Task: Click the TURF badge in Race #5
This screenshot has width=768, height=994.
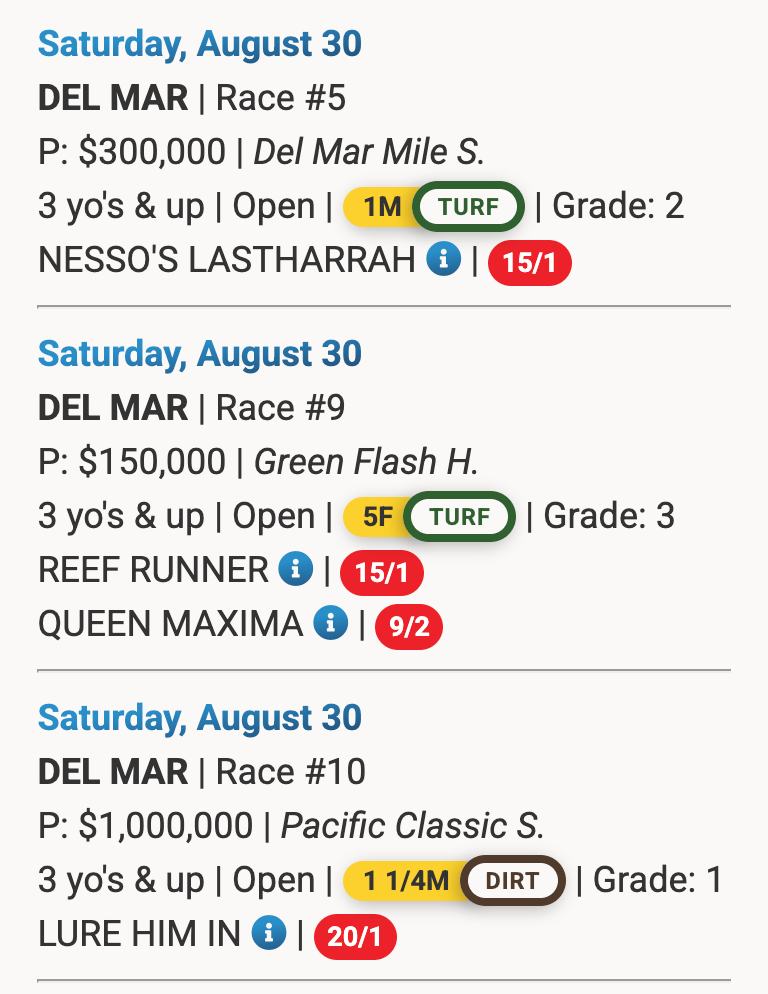Action: [x=468, y=208]
